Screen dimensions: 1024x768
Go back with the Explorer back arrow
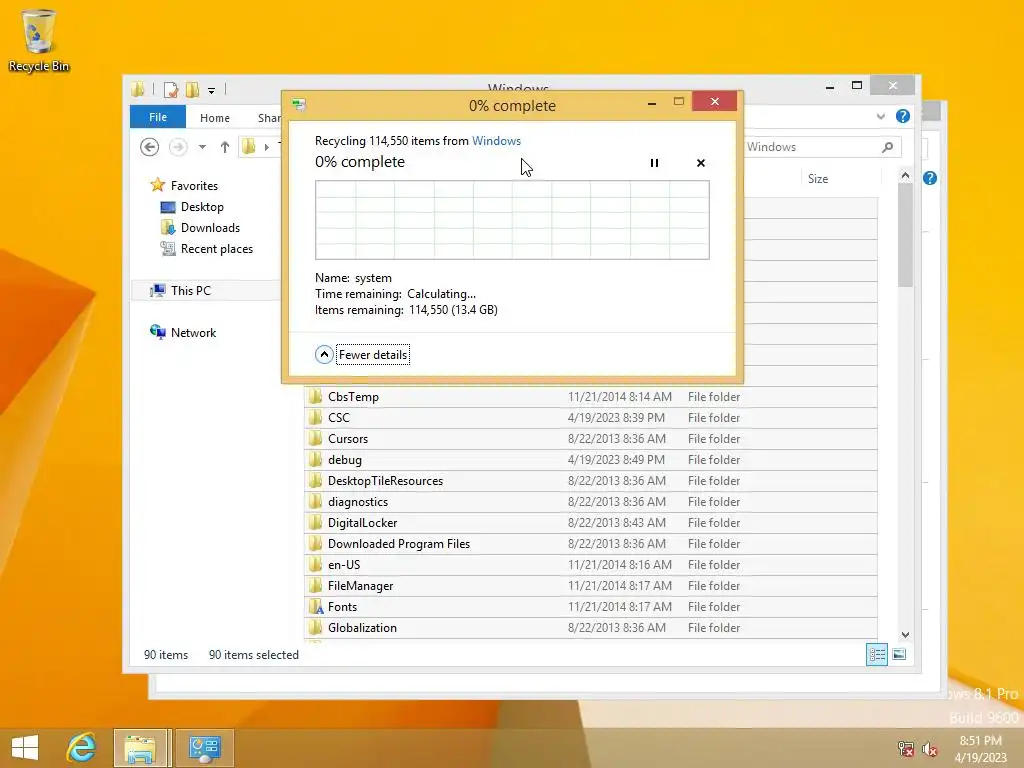(x=150, y=147)
